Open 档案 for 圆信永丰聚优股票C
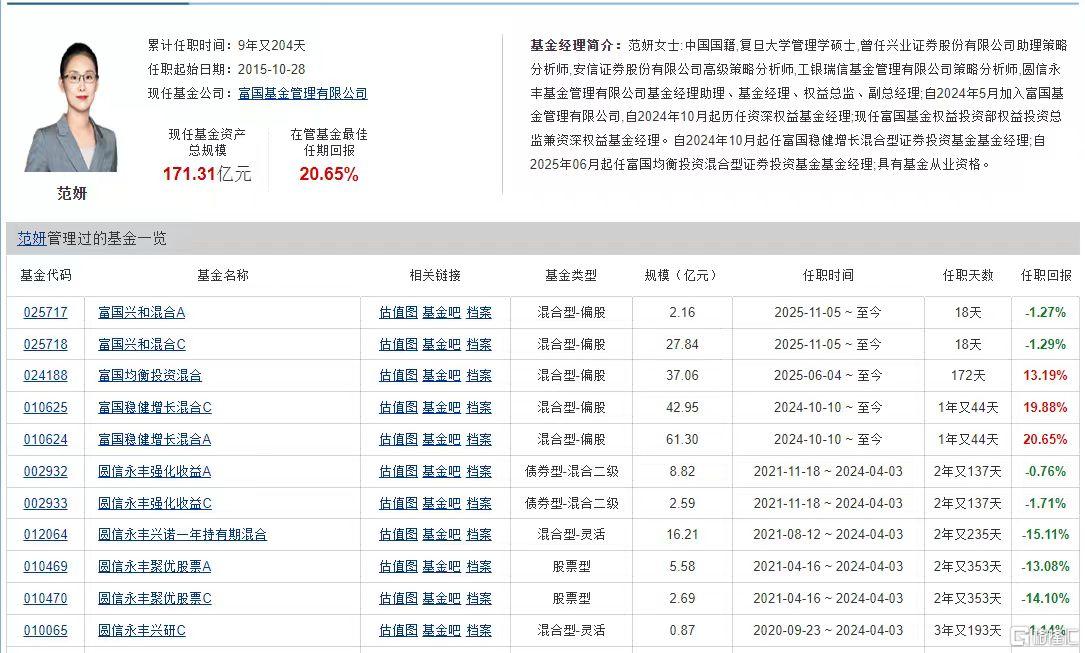Viewport: 1085px width, 653px height. tap(479, 599)
